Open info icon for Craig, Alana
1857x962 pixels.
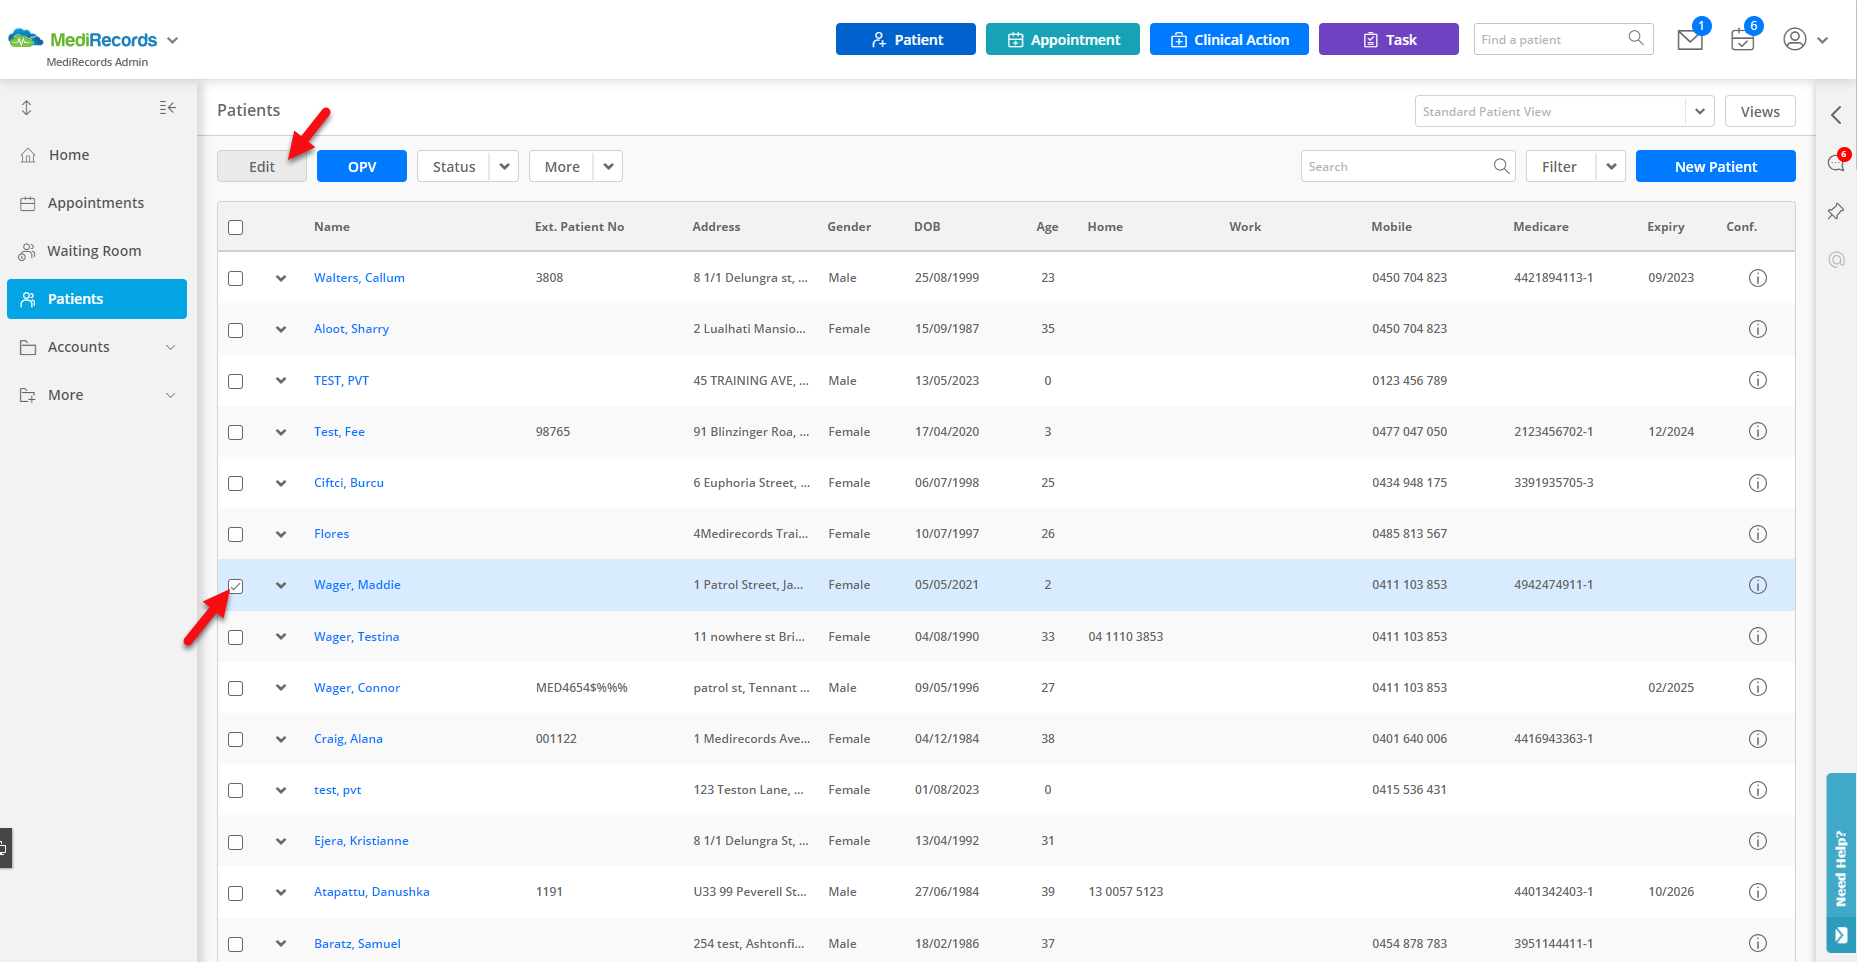[1757, 739]
